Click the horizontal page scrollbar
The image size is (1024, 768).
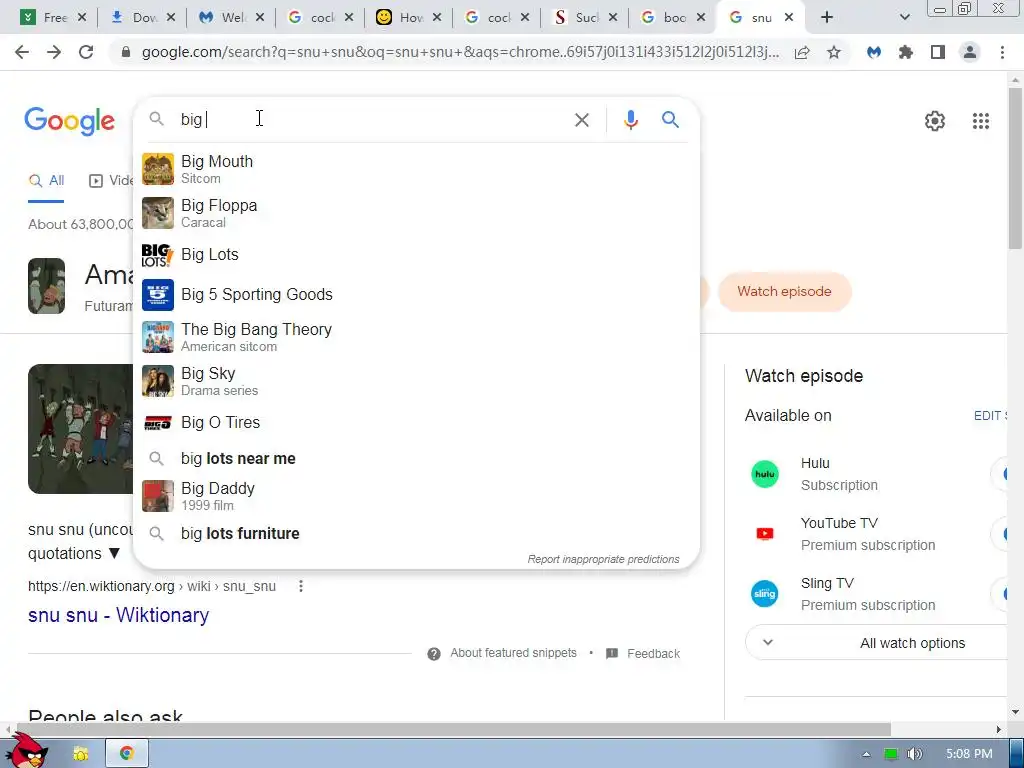(452, 729)
